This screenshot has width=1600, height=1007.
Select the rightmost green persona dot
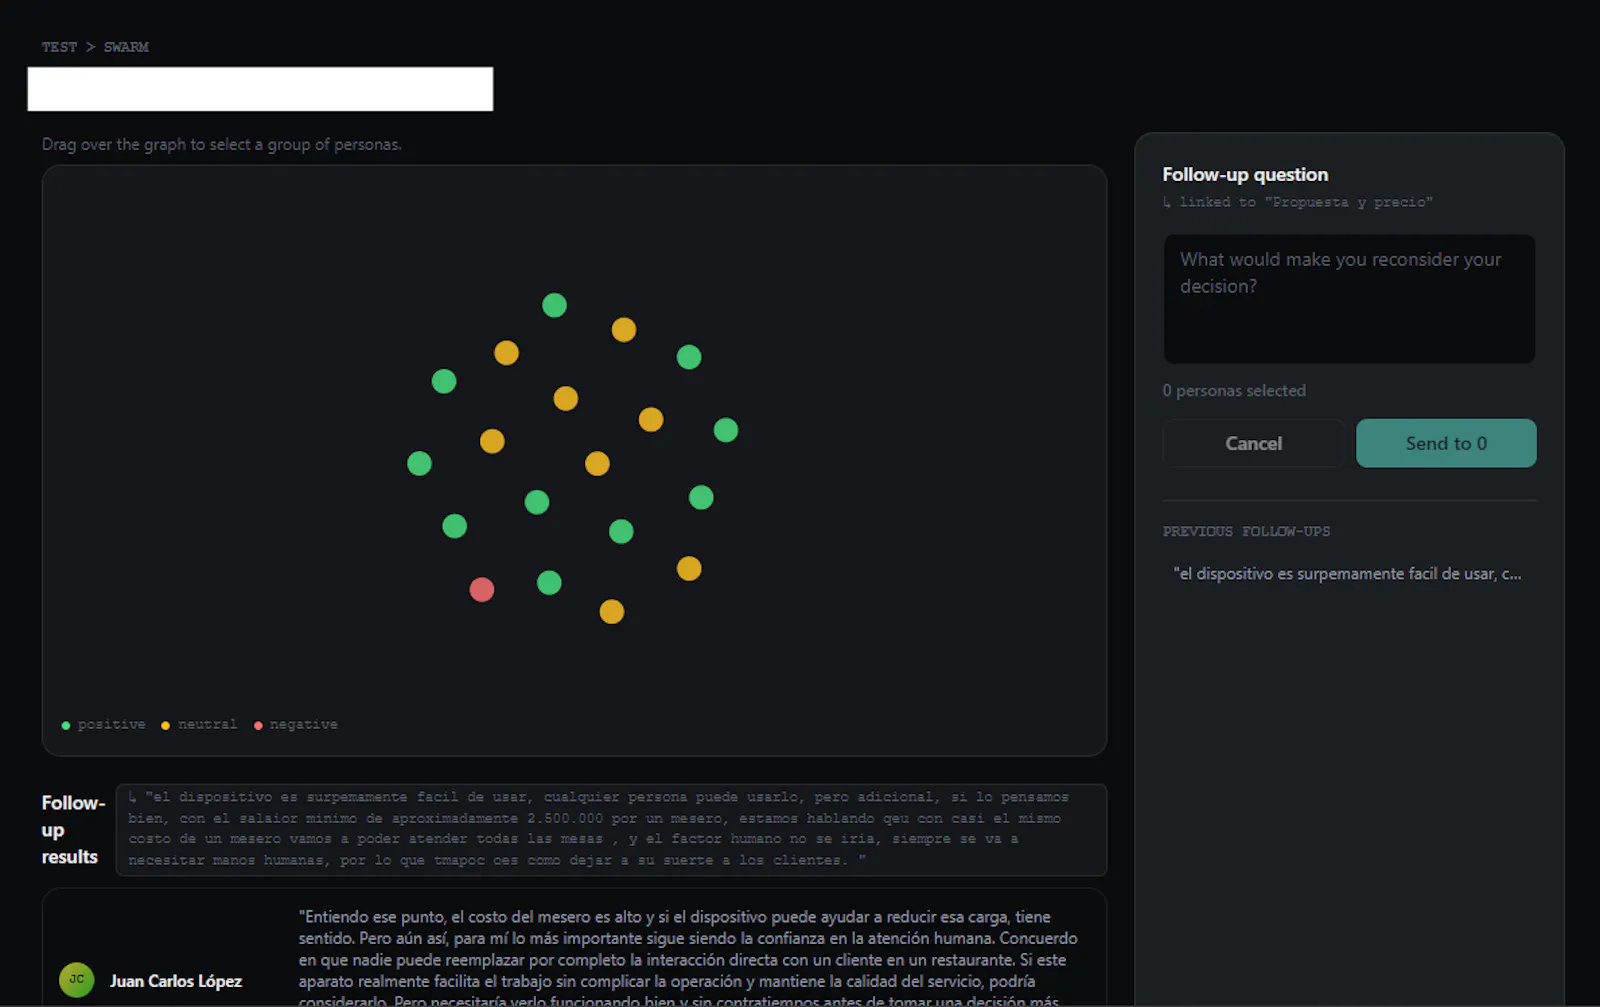(726, 430)
